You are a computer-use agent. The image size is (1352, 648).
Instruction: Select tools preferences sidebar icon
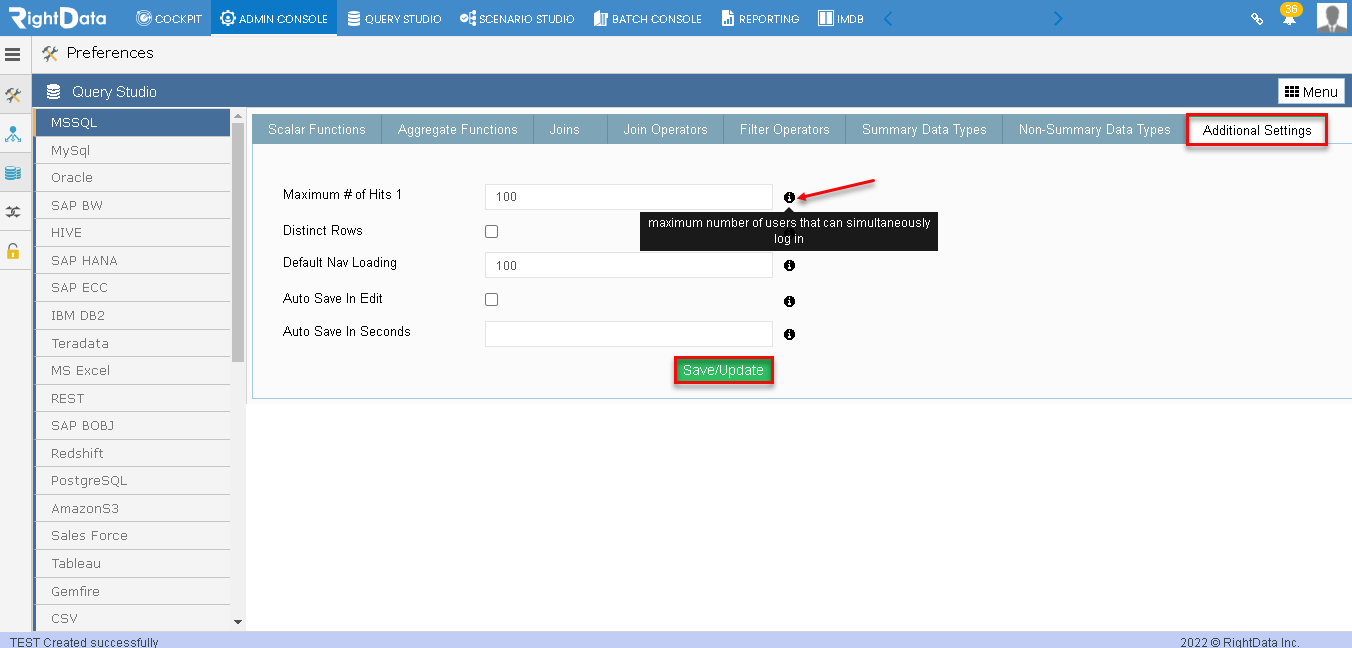click(x=13, y=96)
